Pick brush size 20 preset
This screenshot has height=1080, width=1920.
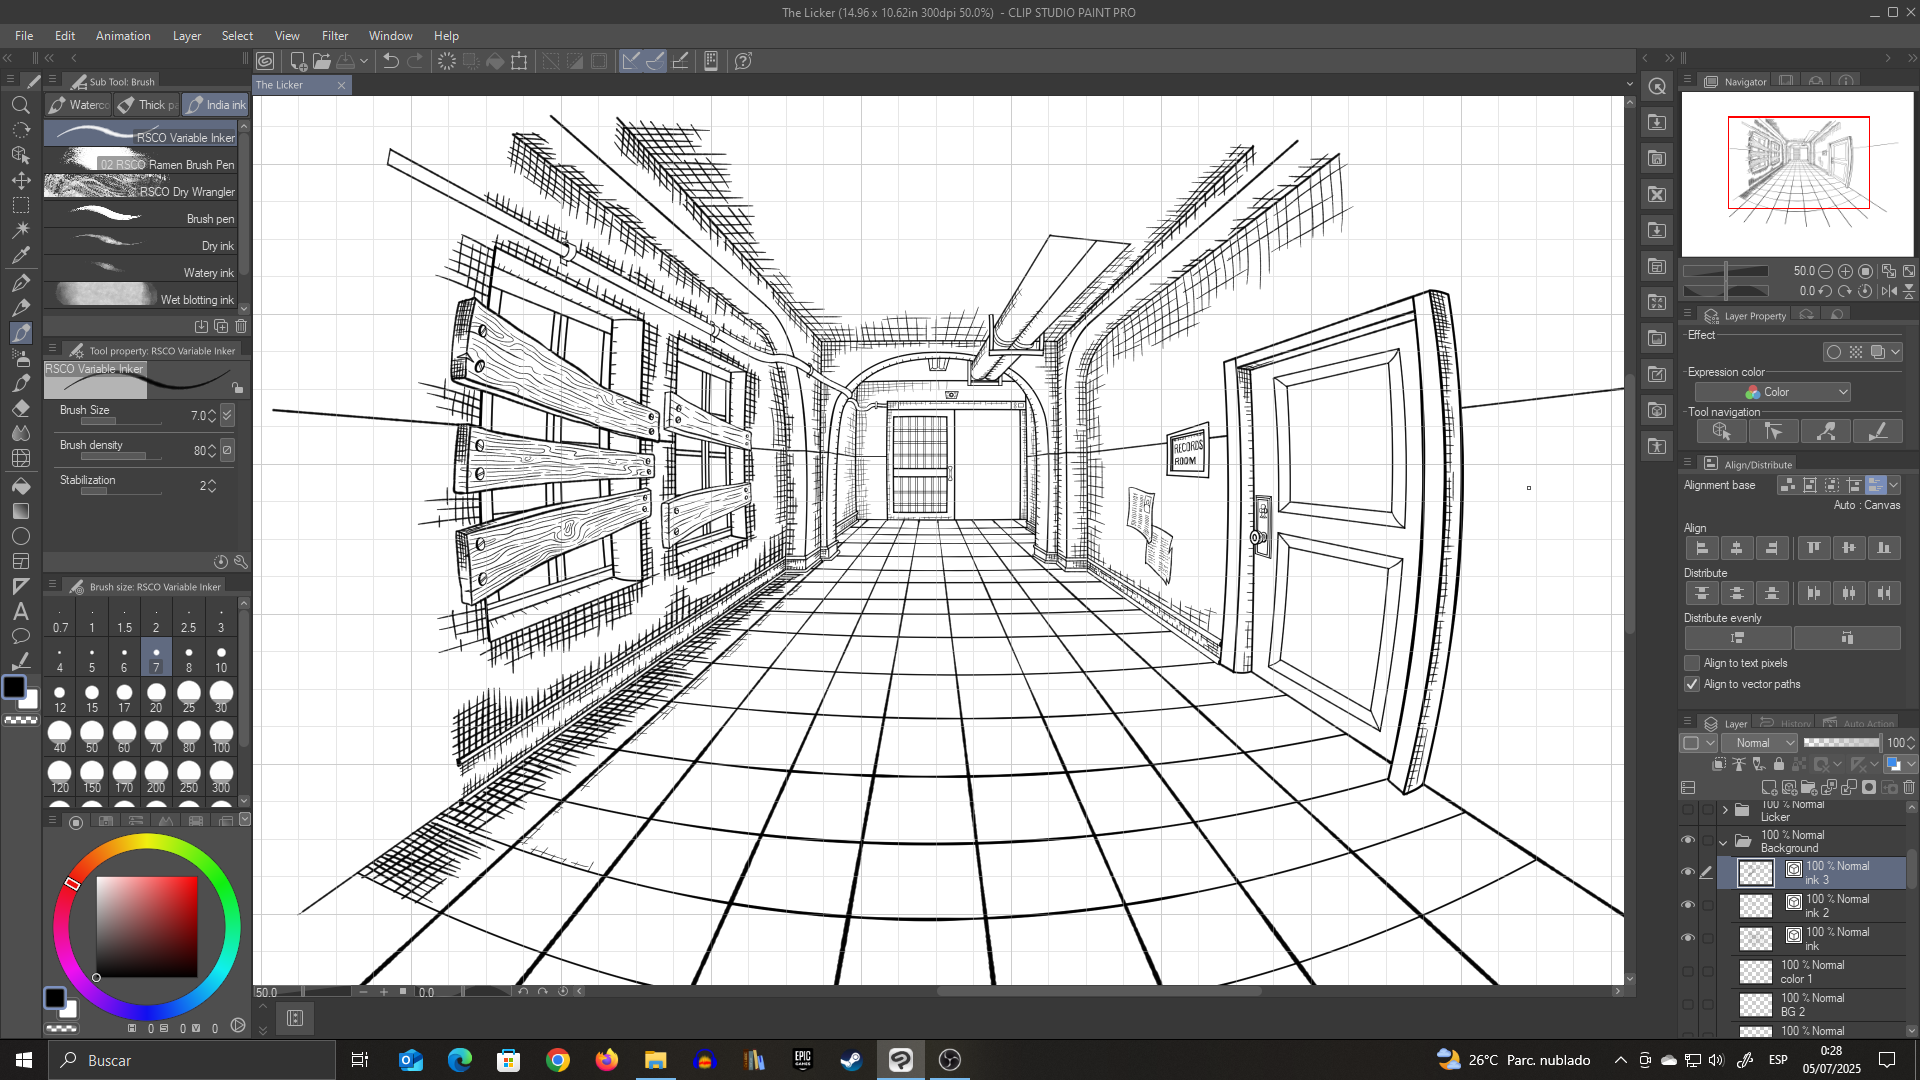point(156,696)
